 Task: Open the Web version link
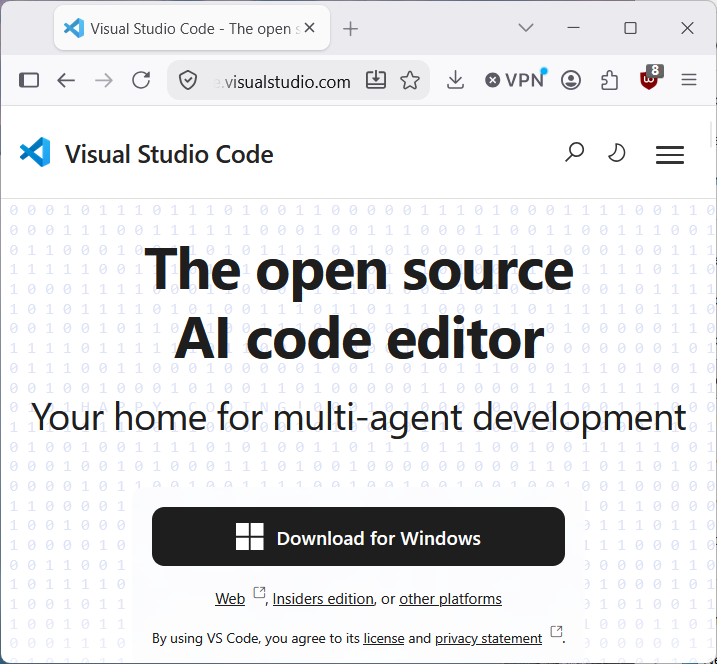230,599
